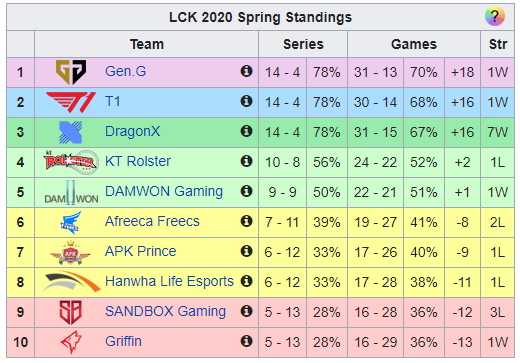
Task: Open the Griffin team link
Action: click(123, 341)
